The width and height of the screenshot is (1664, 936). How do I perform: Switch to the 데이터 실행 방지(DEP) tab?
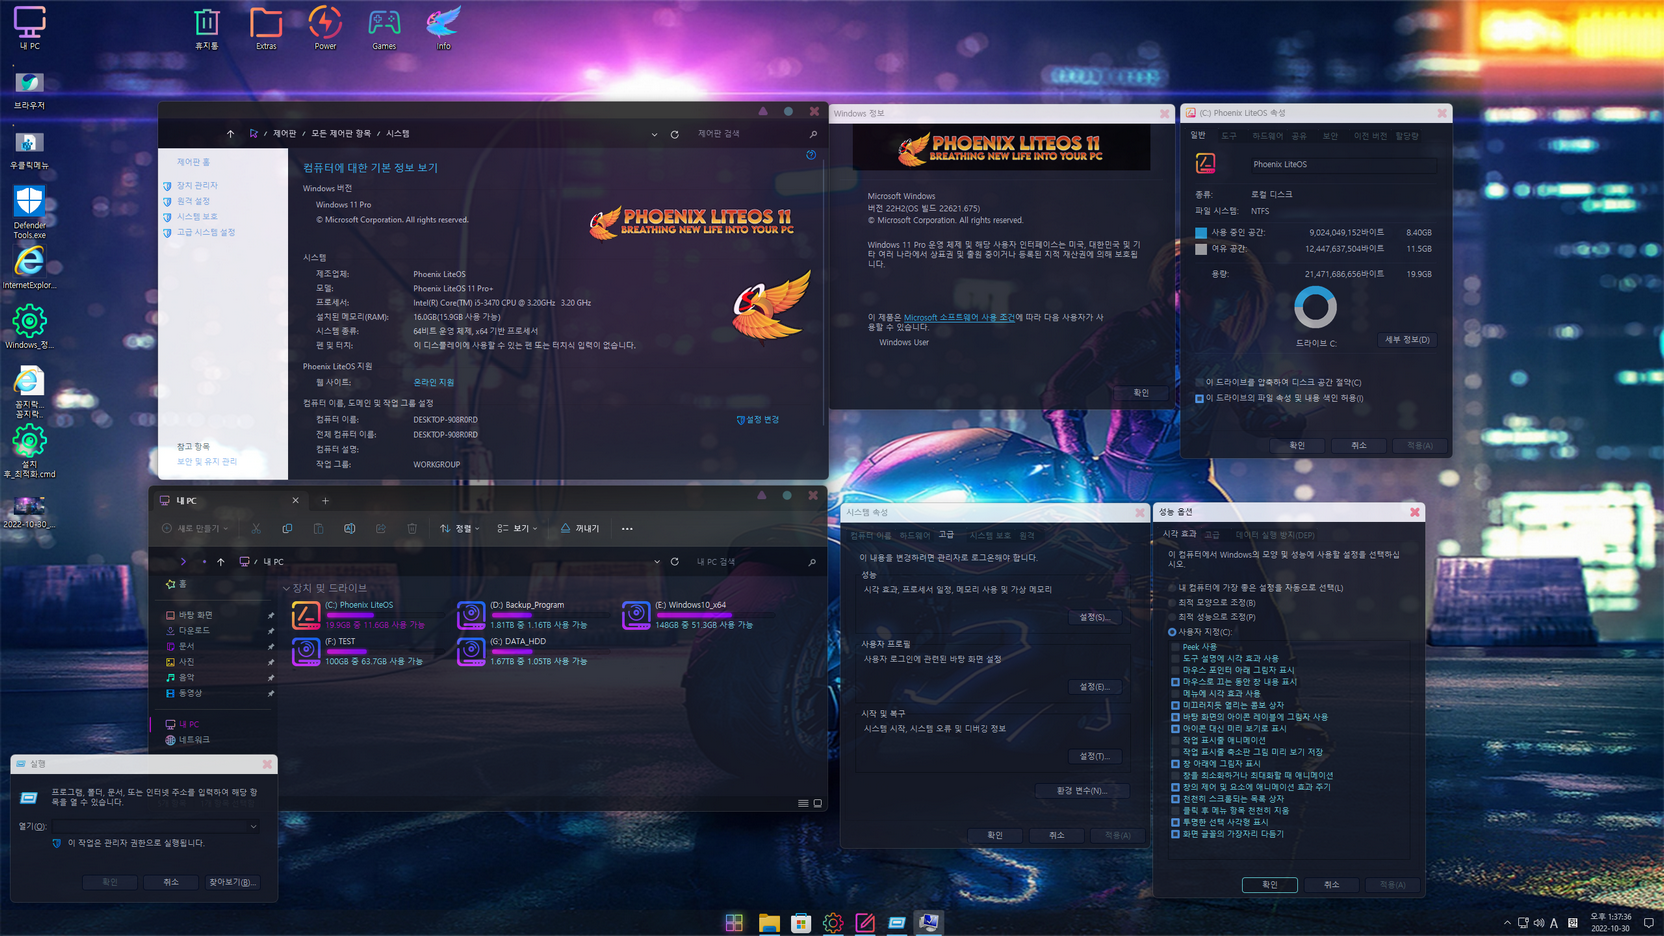point(1275,535)
